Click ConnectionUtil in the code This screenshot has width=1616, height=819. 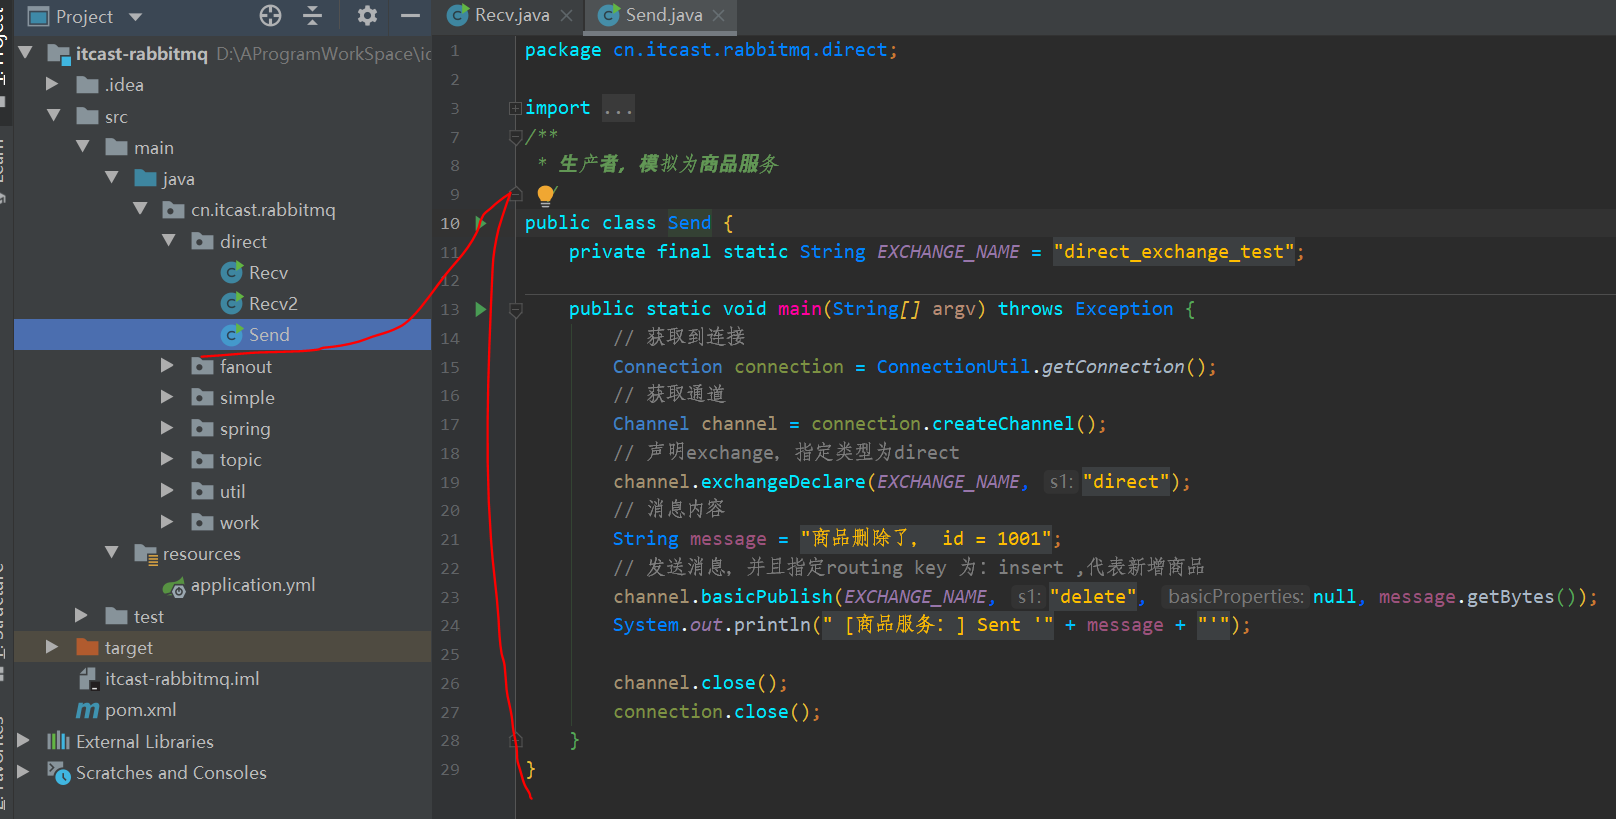(953, 367)
